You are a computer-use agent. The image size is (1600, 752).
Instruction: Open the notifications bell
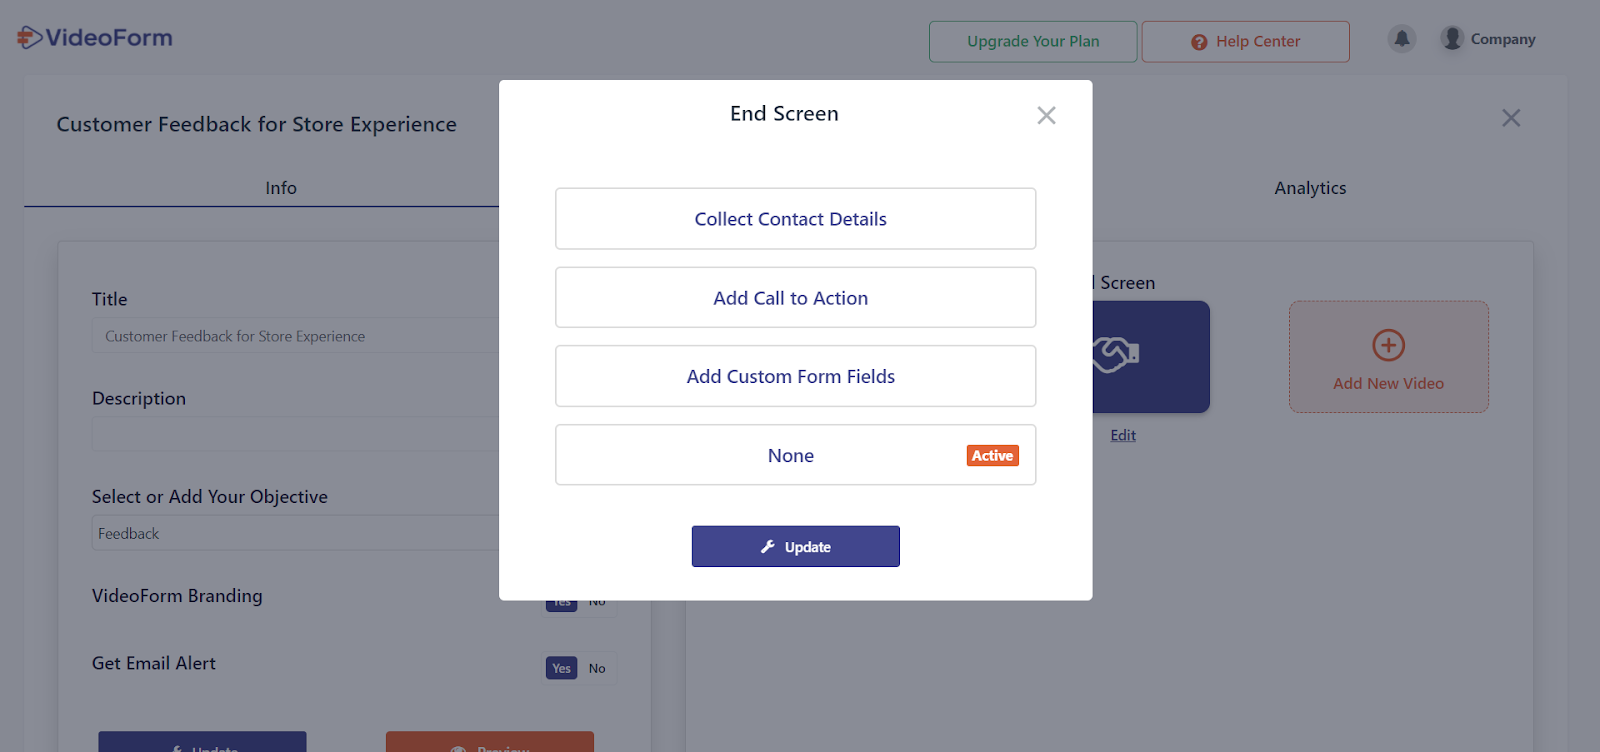pos(1402,39)
